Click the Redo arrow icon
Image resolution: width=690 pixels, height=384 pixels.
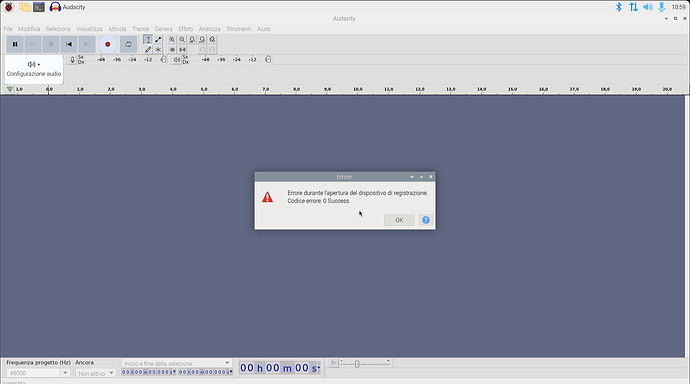click(x=213, y=50)
